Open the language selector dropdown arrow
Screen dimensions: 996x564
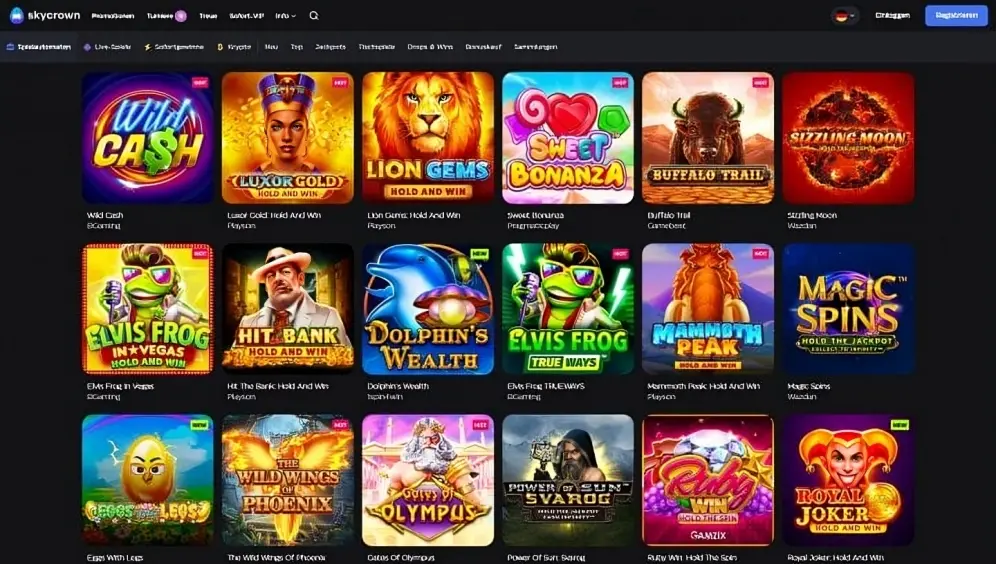852,16
